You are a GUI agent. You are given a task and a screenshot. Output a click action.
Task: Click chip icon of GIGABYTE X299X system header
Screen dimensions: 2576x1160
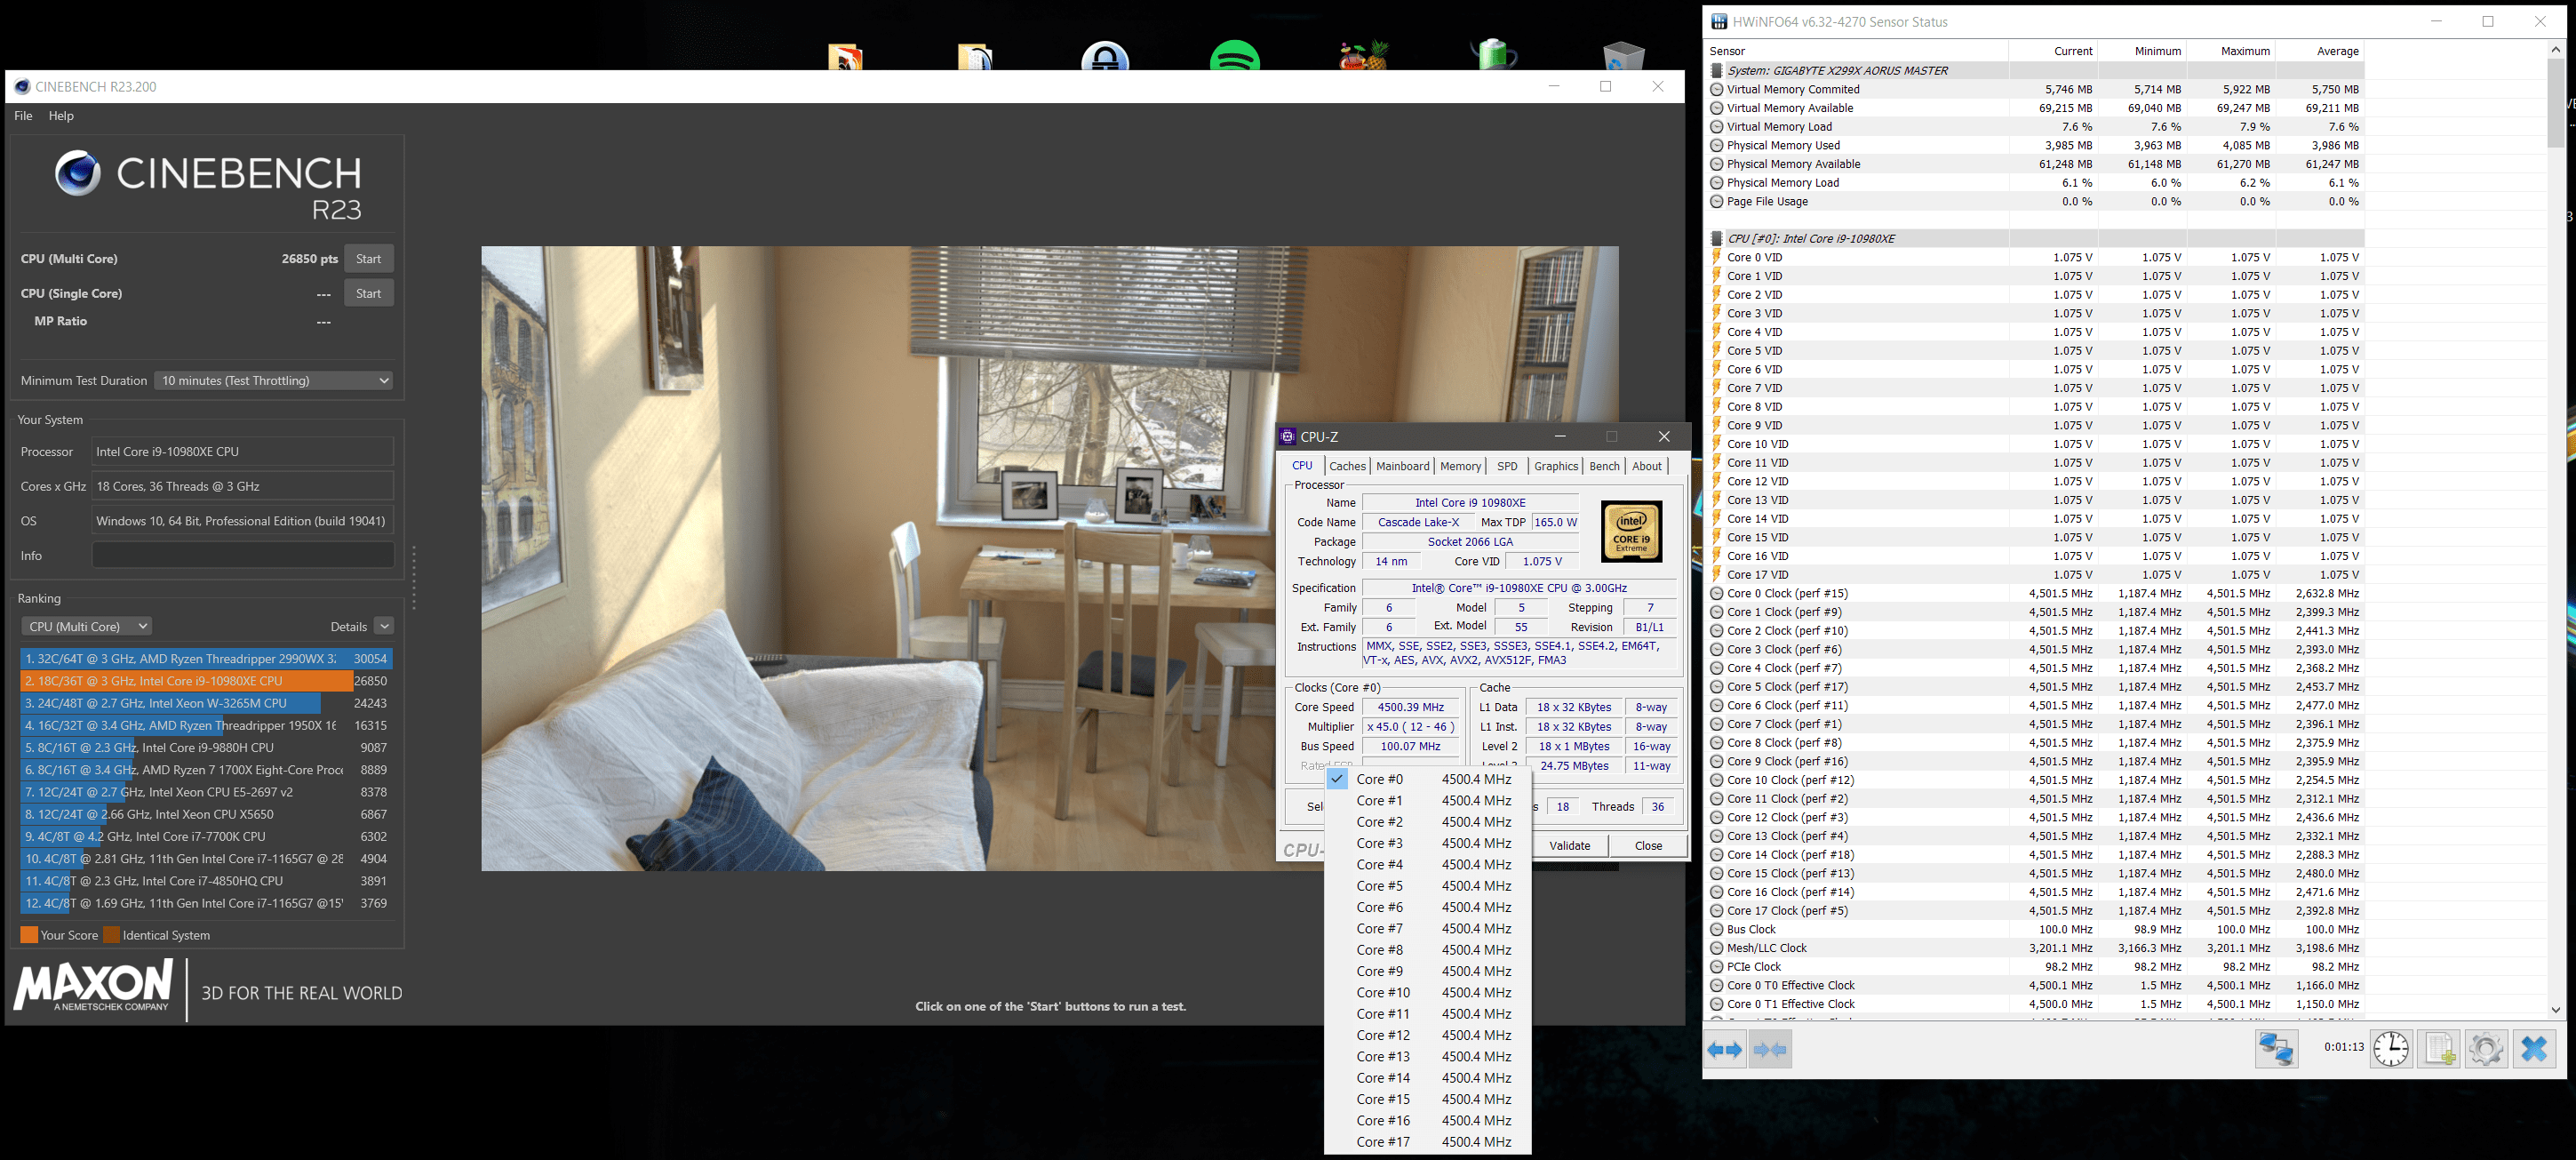(x=1717, y=71)
